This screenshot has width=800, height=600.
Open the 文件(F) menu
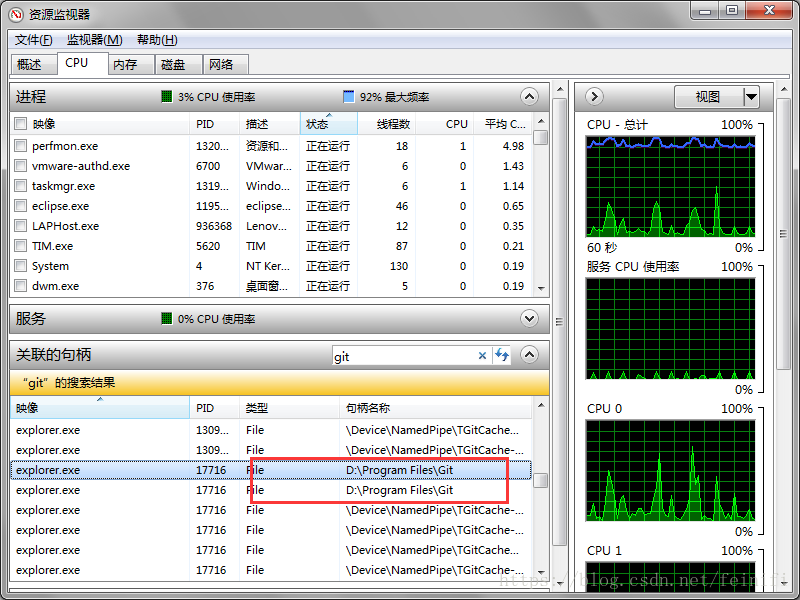pos(33,40)
